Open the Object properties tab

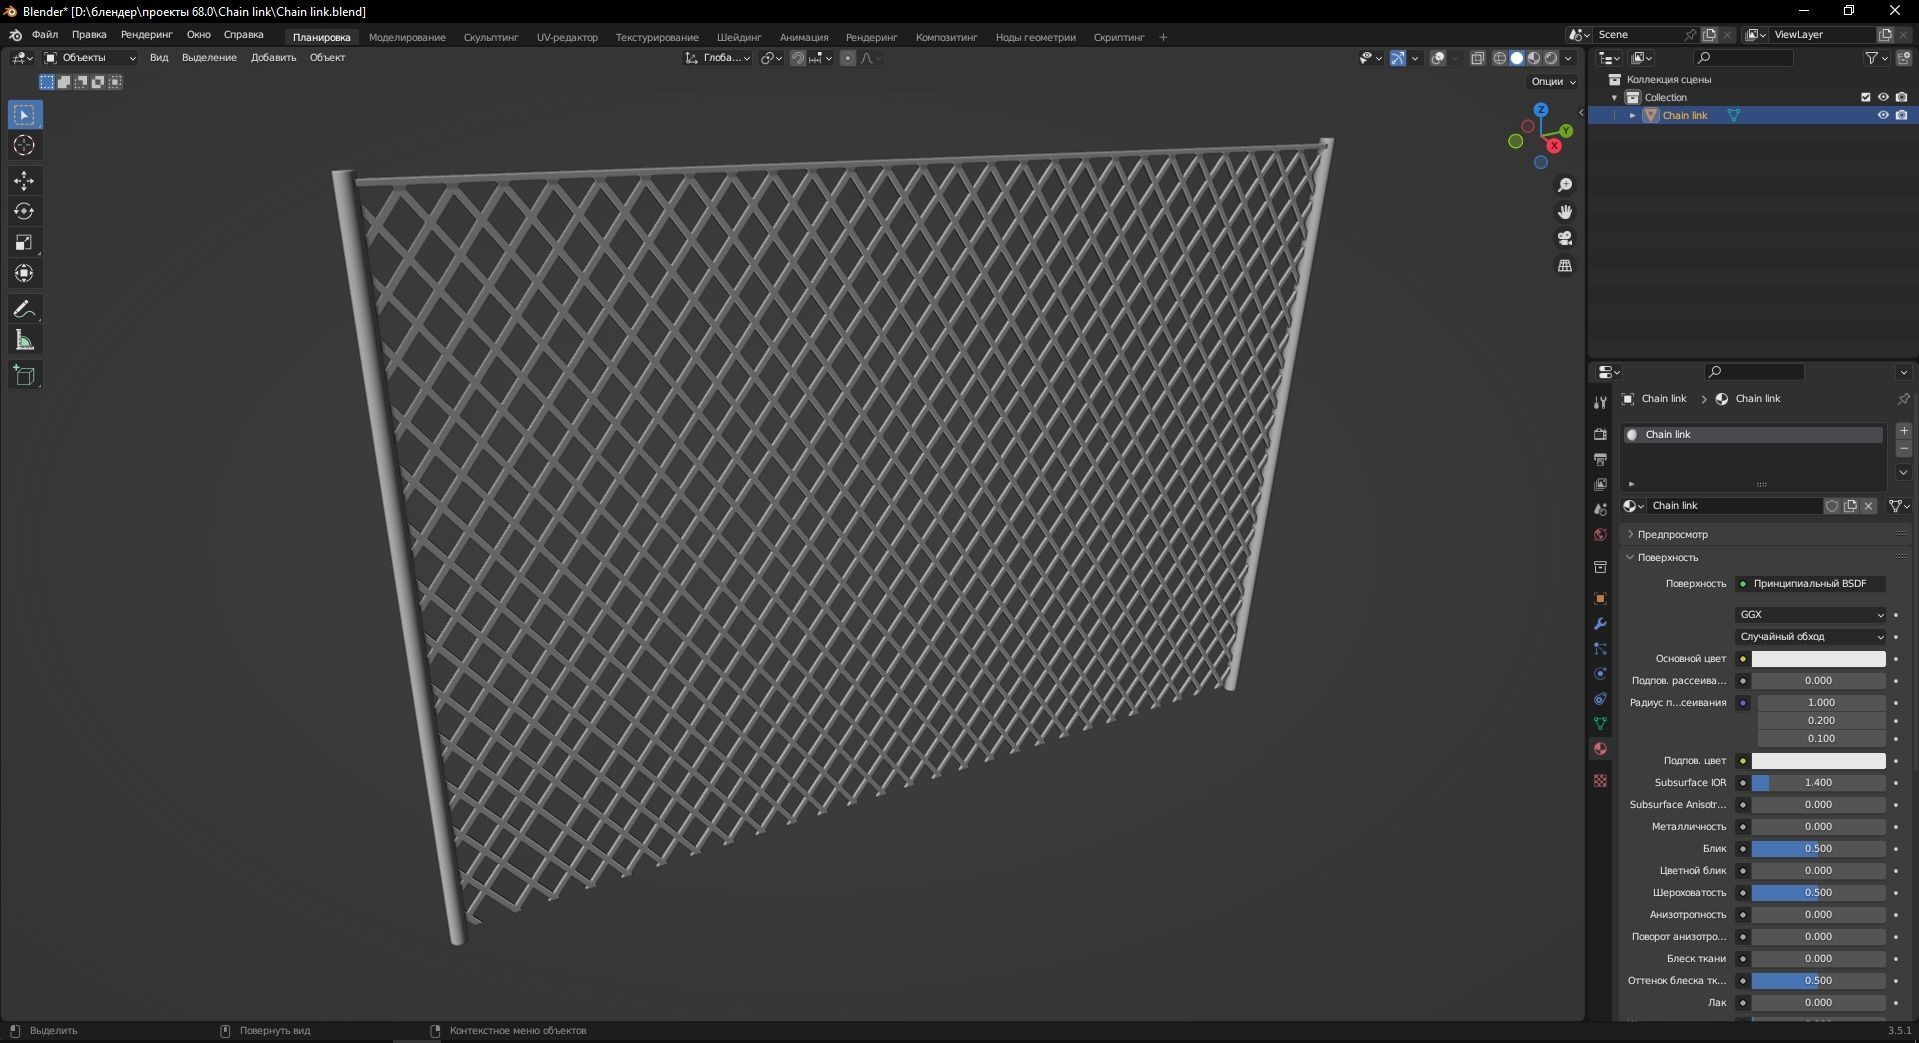pyautogui.click(x=1600, y=599)
